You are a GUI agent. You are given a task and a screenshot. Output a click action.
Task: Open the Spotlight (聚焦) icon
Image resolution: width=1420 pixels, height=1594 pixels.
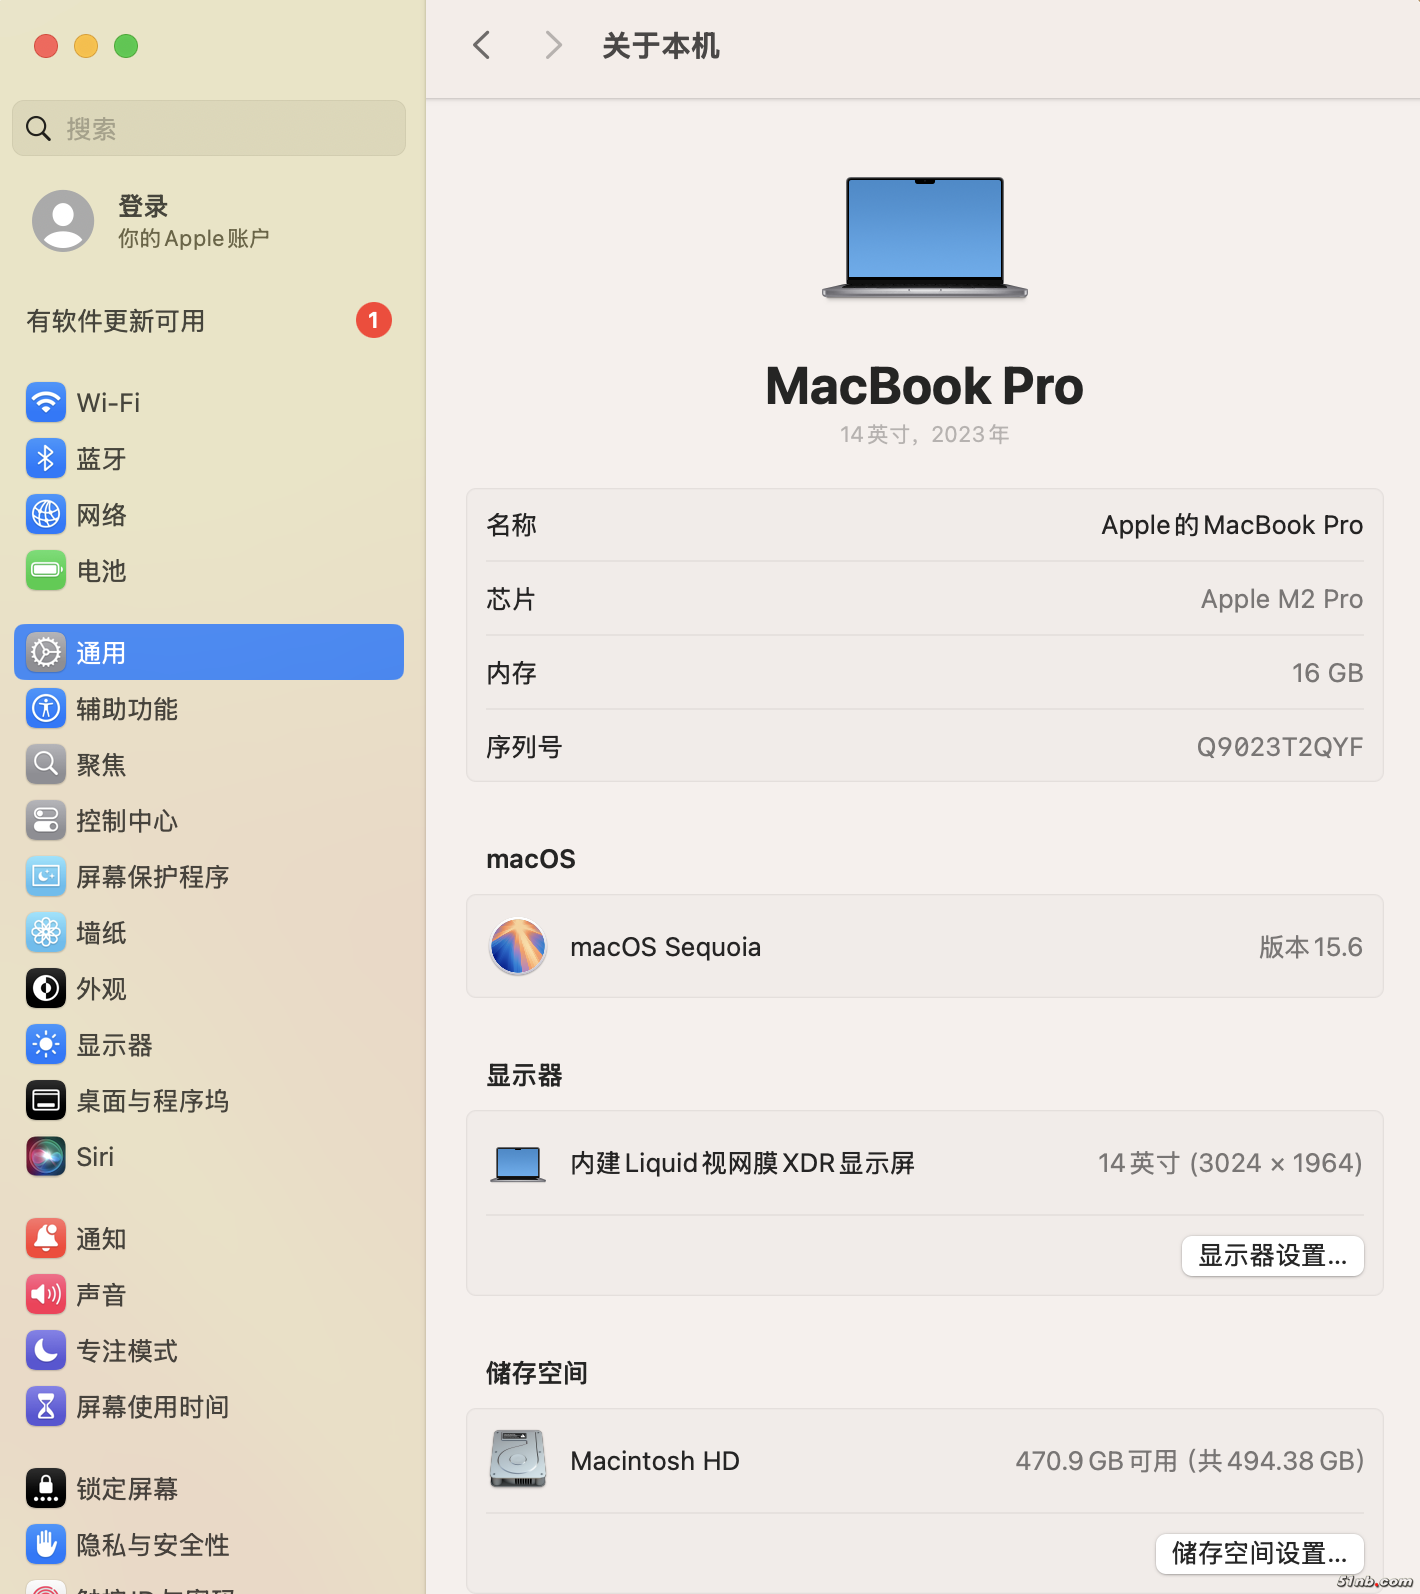pyautogui.click(x=46, y=764)
